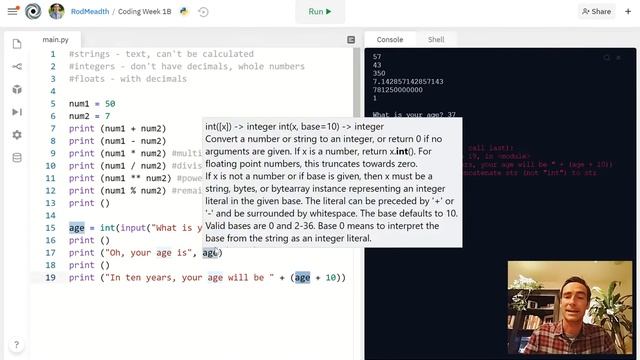Open the history icon
This screenshot has width=640, height=360.
203,12
